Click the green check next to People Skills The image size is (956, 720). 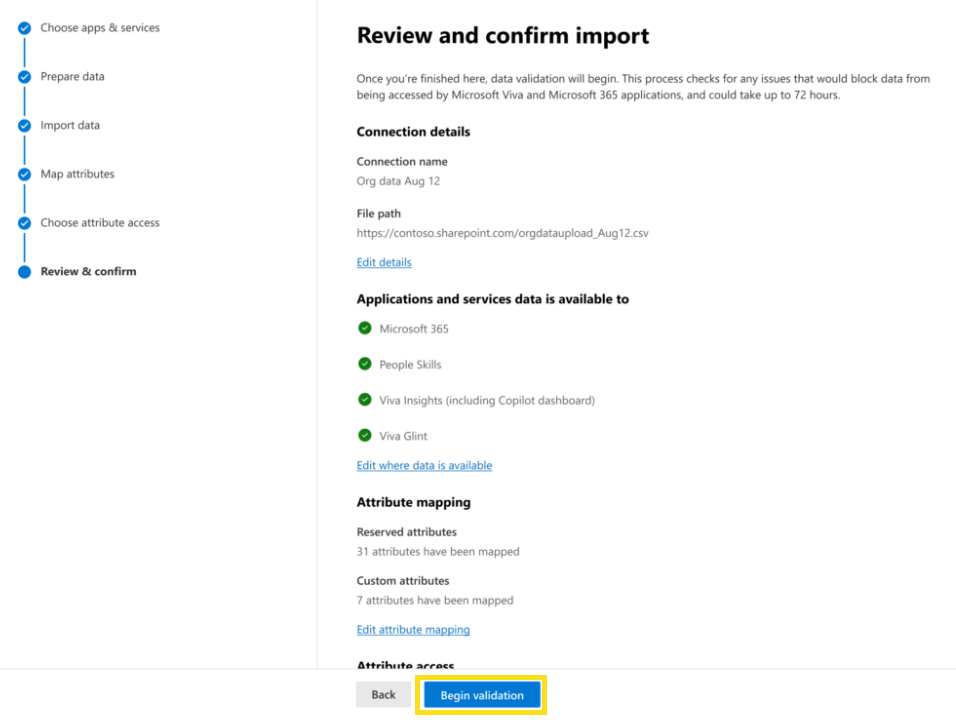pos(365,364)
